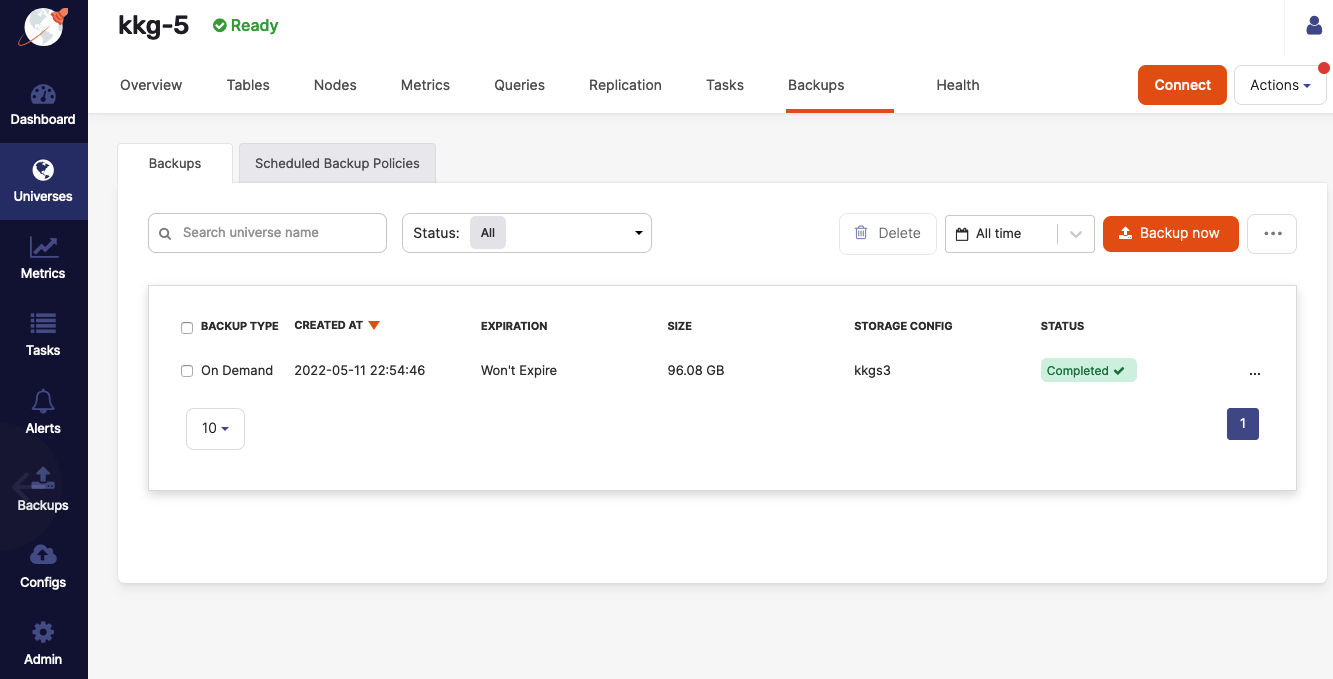Click the 2022-05-11 22:54:46 timestamp

point(359,371)
